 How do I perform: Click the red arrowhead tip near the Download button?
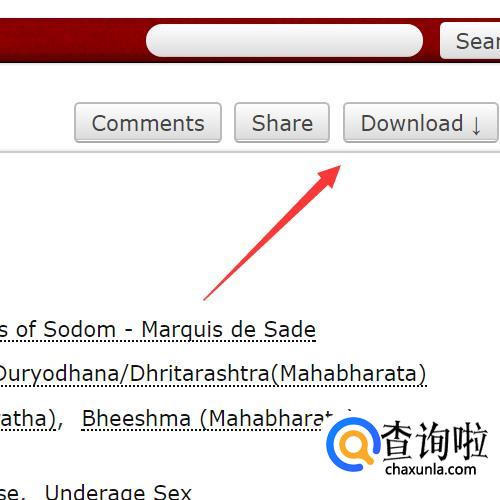tap(335, 171)
